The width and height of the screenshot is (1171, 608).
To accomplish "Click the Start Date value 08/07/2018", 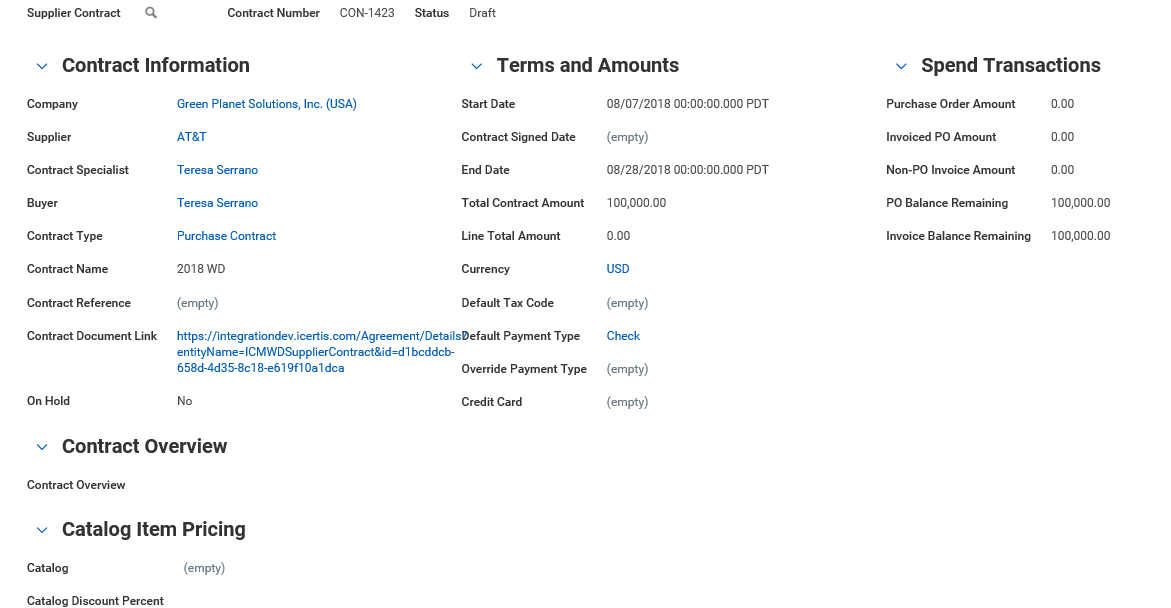I will 687,104.
